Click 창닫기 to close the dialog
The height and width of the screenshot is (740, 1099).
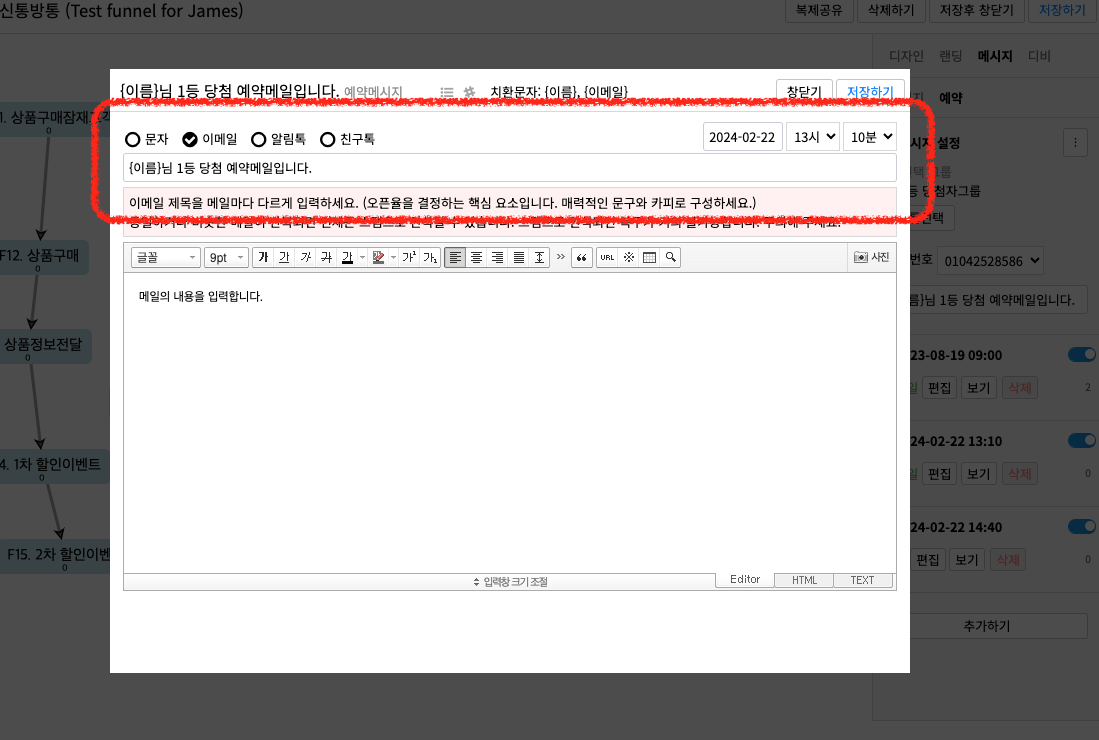803,92
